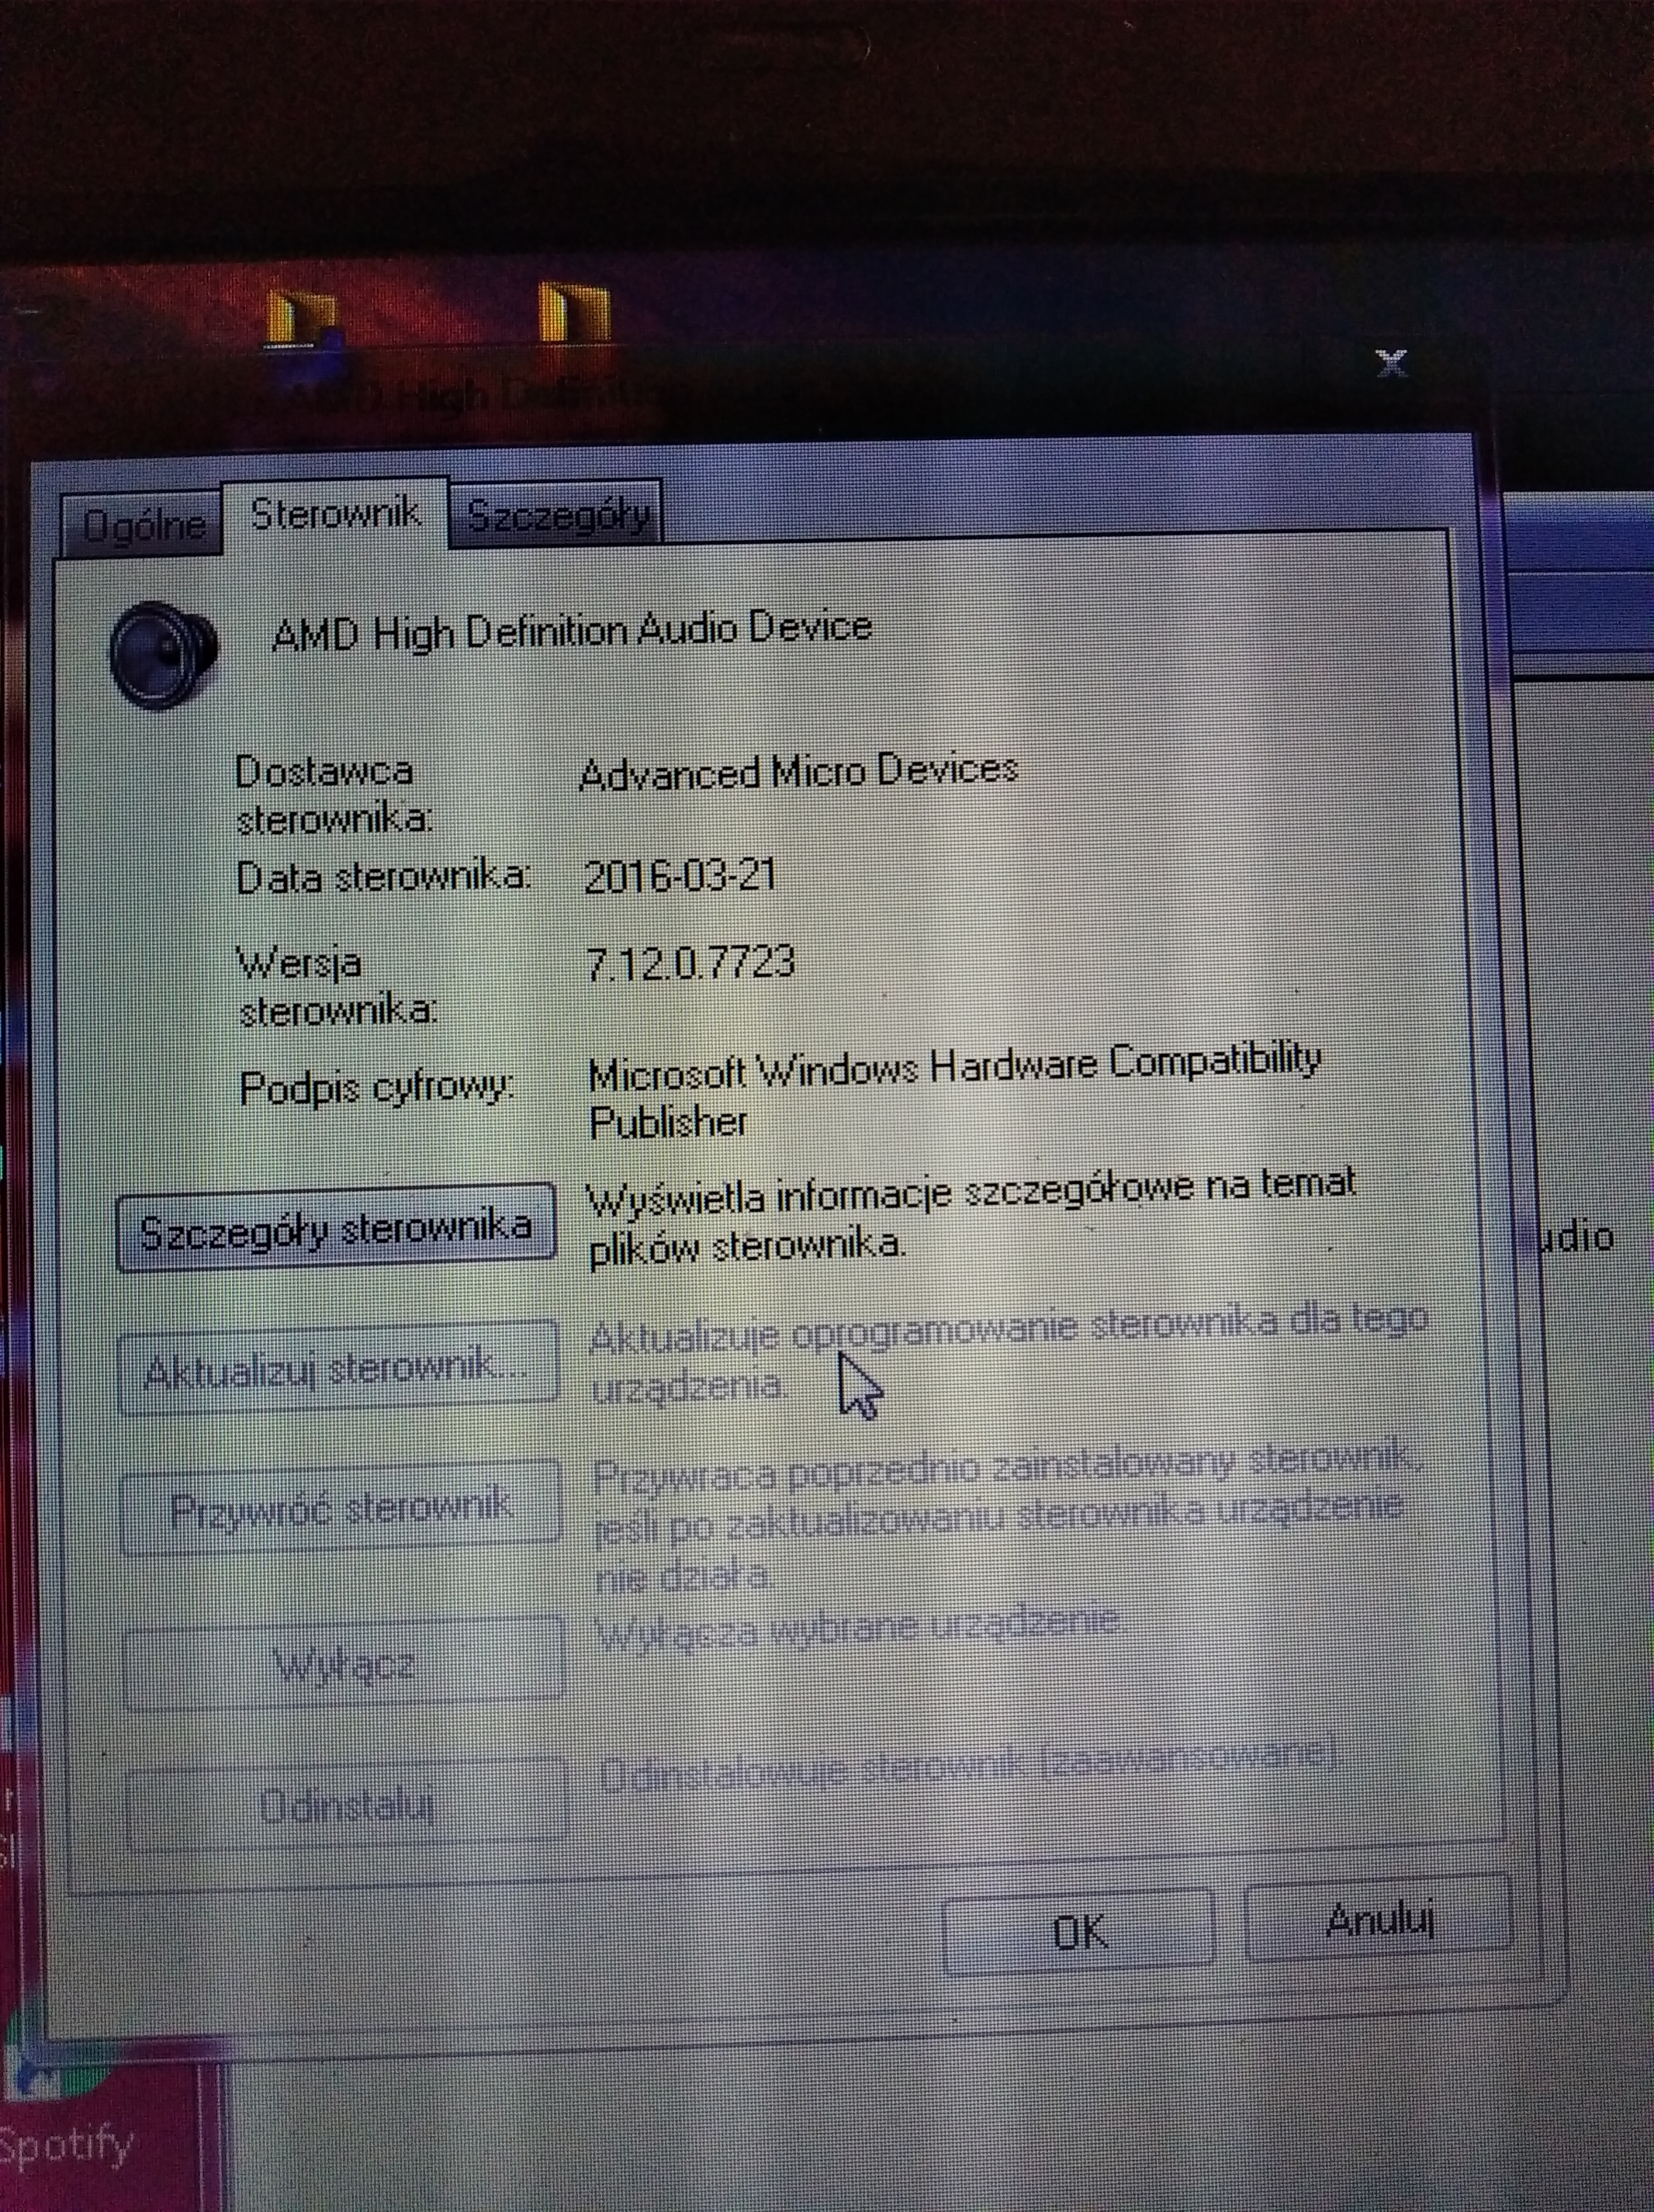The image size is (1654, 2212).
Task: Click the driver date 2016-03-21
Action: pyautogui.click(x=680, y=876)
